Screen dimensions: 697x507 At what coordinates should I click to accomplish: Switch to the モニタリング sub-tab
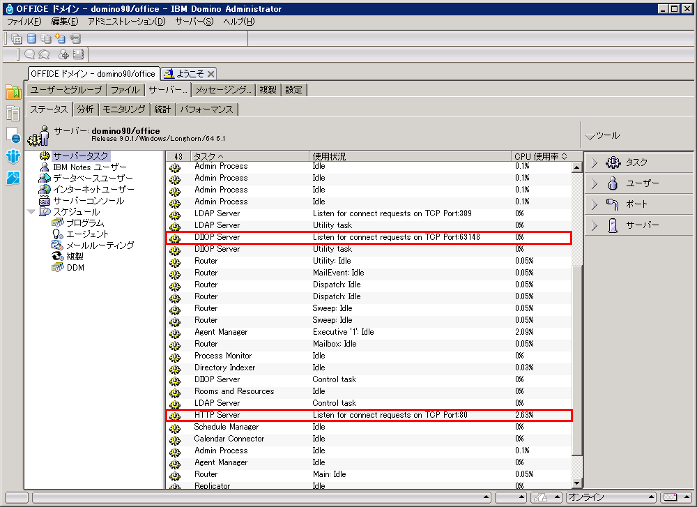124,109
